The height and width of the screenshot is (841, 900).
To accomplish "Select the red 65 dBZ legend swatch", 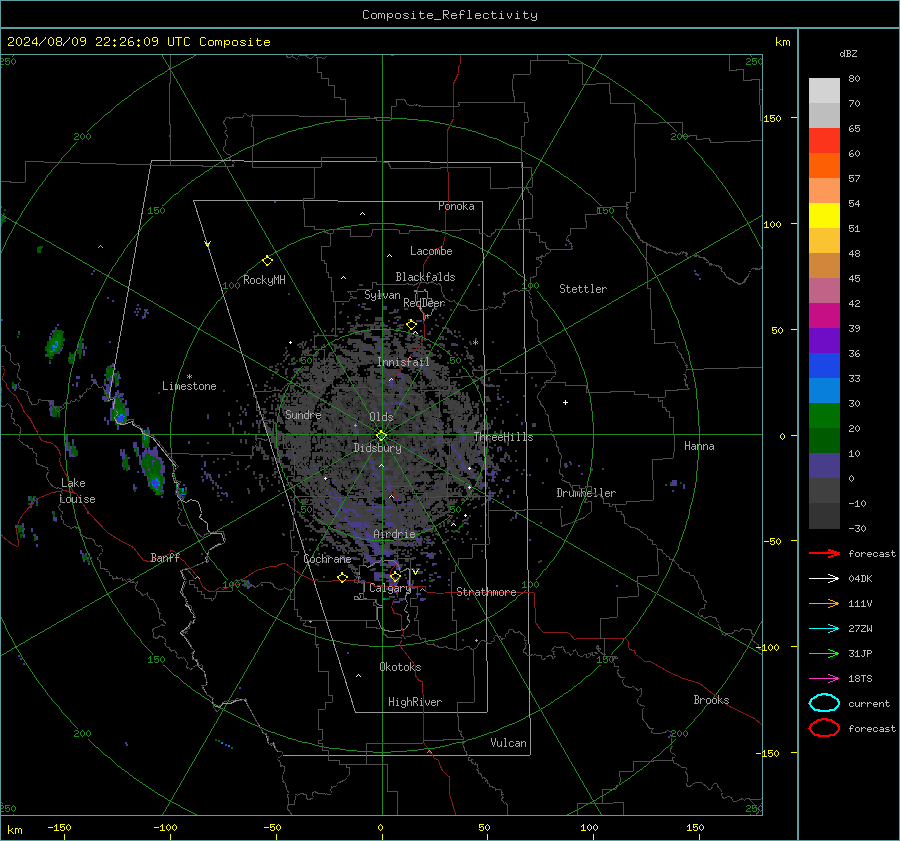I will pyautogui.click(x=824, y=141).
